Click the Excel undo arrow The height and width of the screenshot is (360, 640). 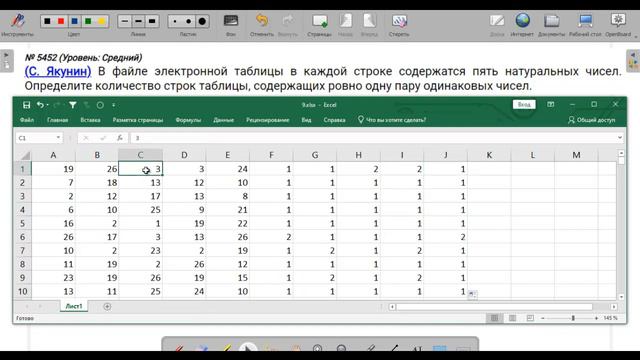point(40,105)
